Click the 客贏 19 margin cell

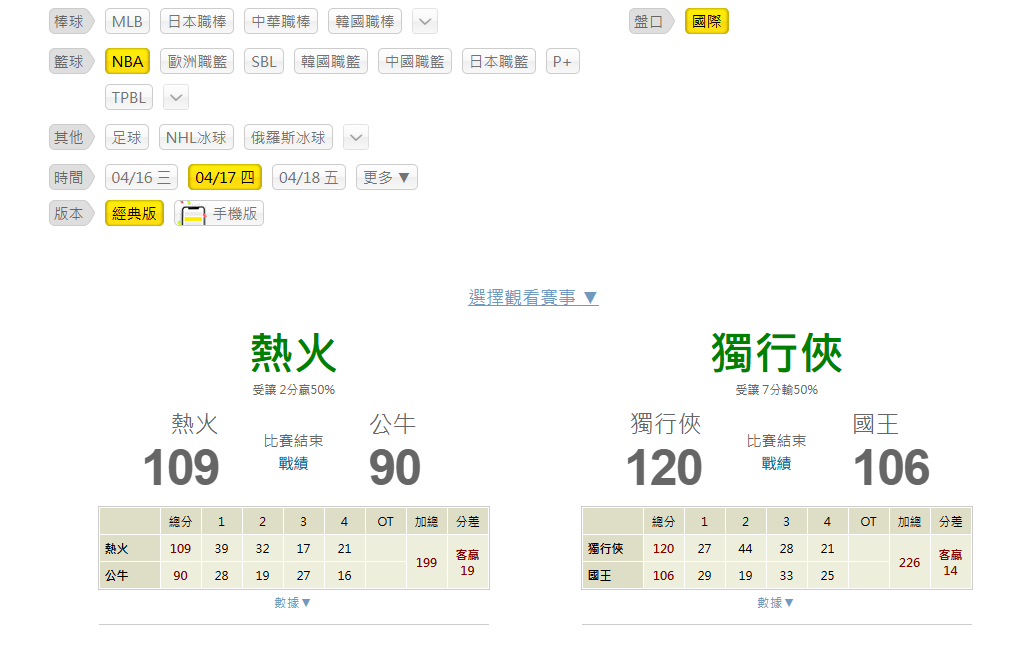pos(468,562)
